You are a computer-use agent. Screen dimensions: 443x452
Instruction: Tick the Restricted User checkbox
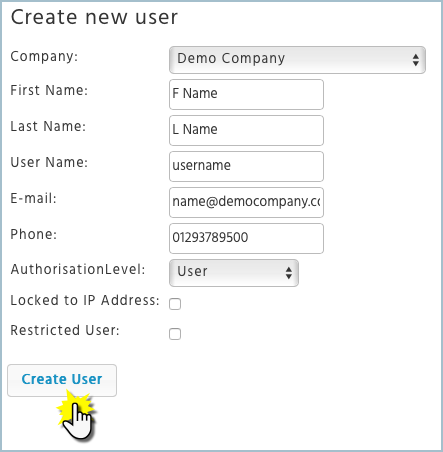click(175, 334)
